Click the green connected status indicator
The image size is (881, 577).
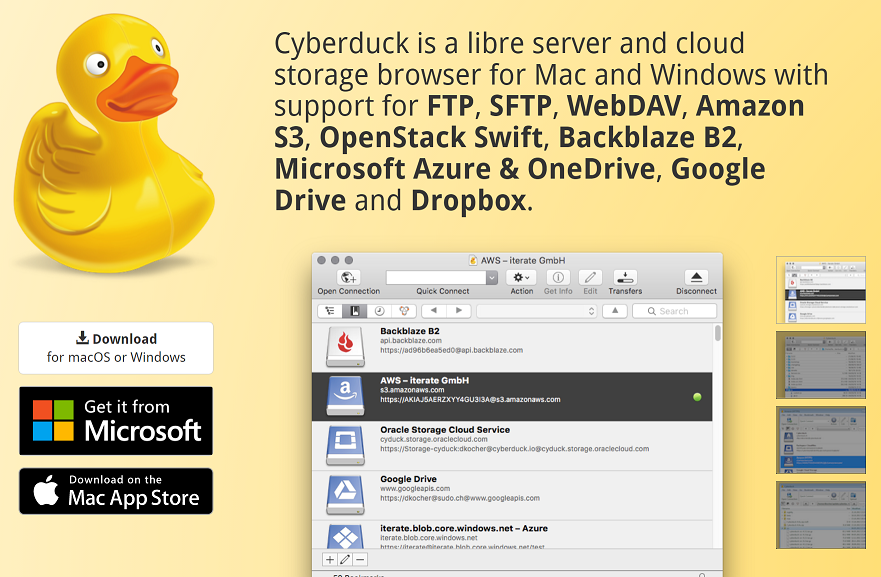pos(697,397)
